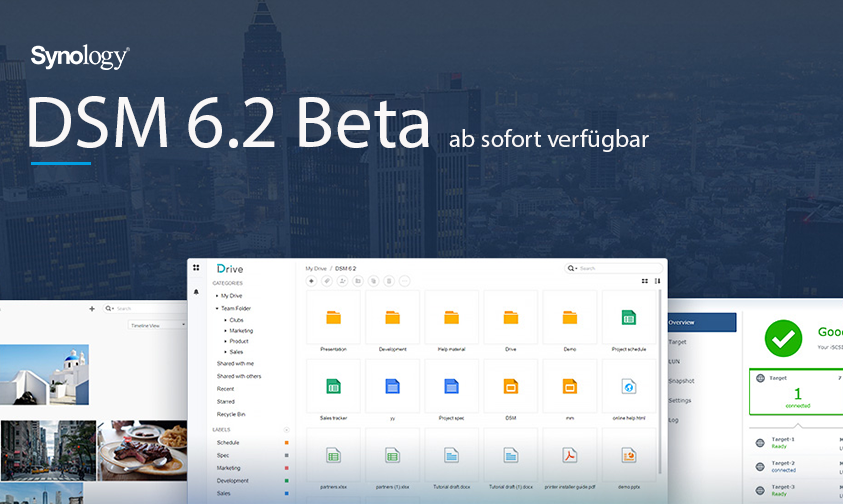The width and height of the screenshot is (843, 504).
Task: Click the plus icon in the photo app
Action: 92,309
